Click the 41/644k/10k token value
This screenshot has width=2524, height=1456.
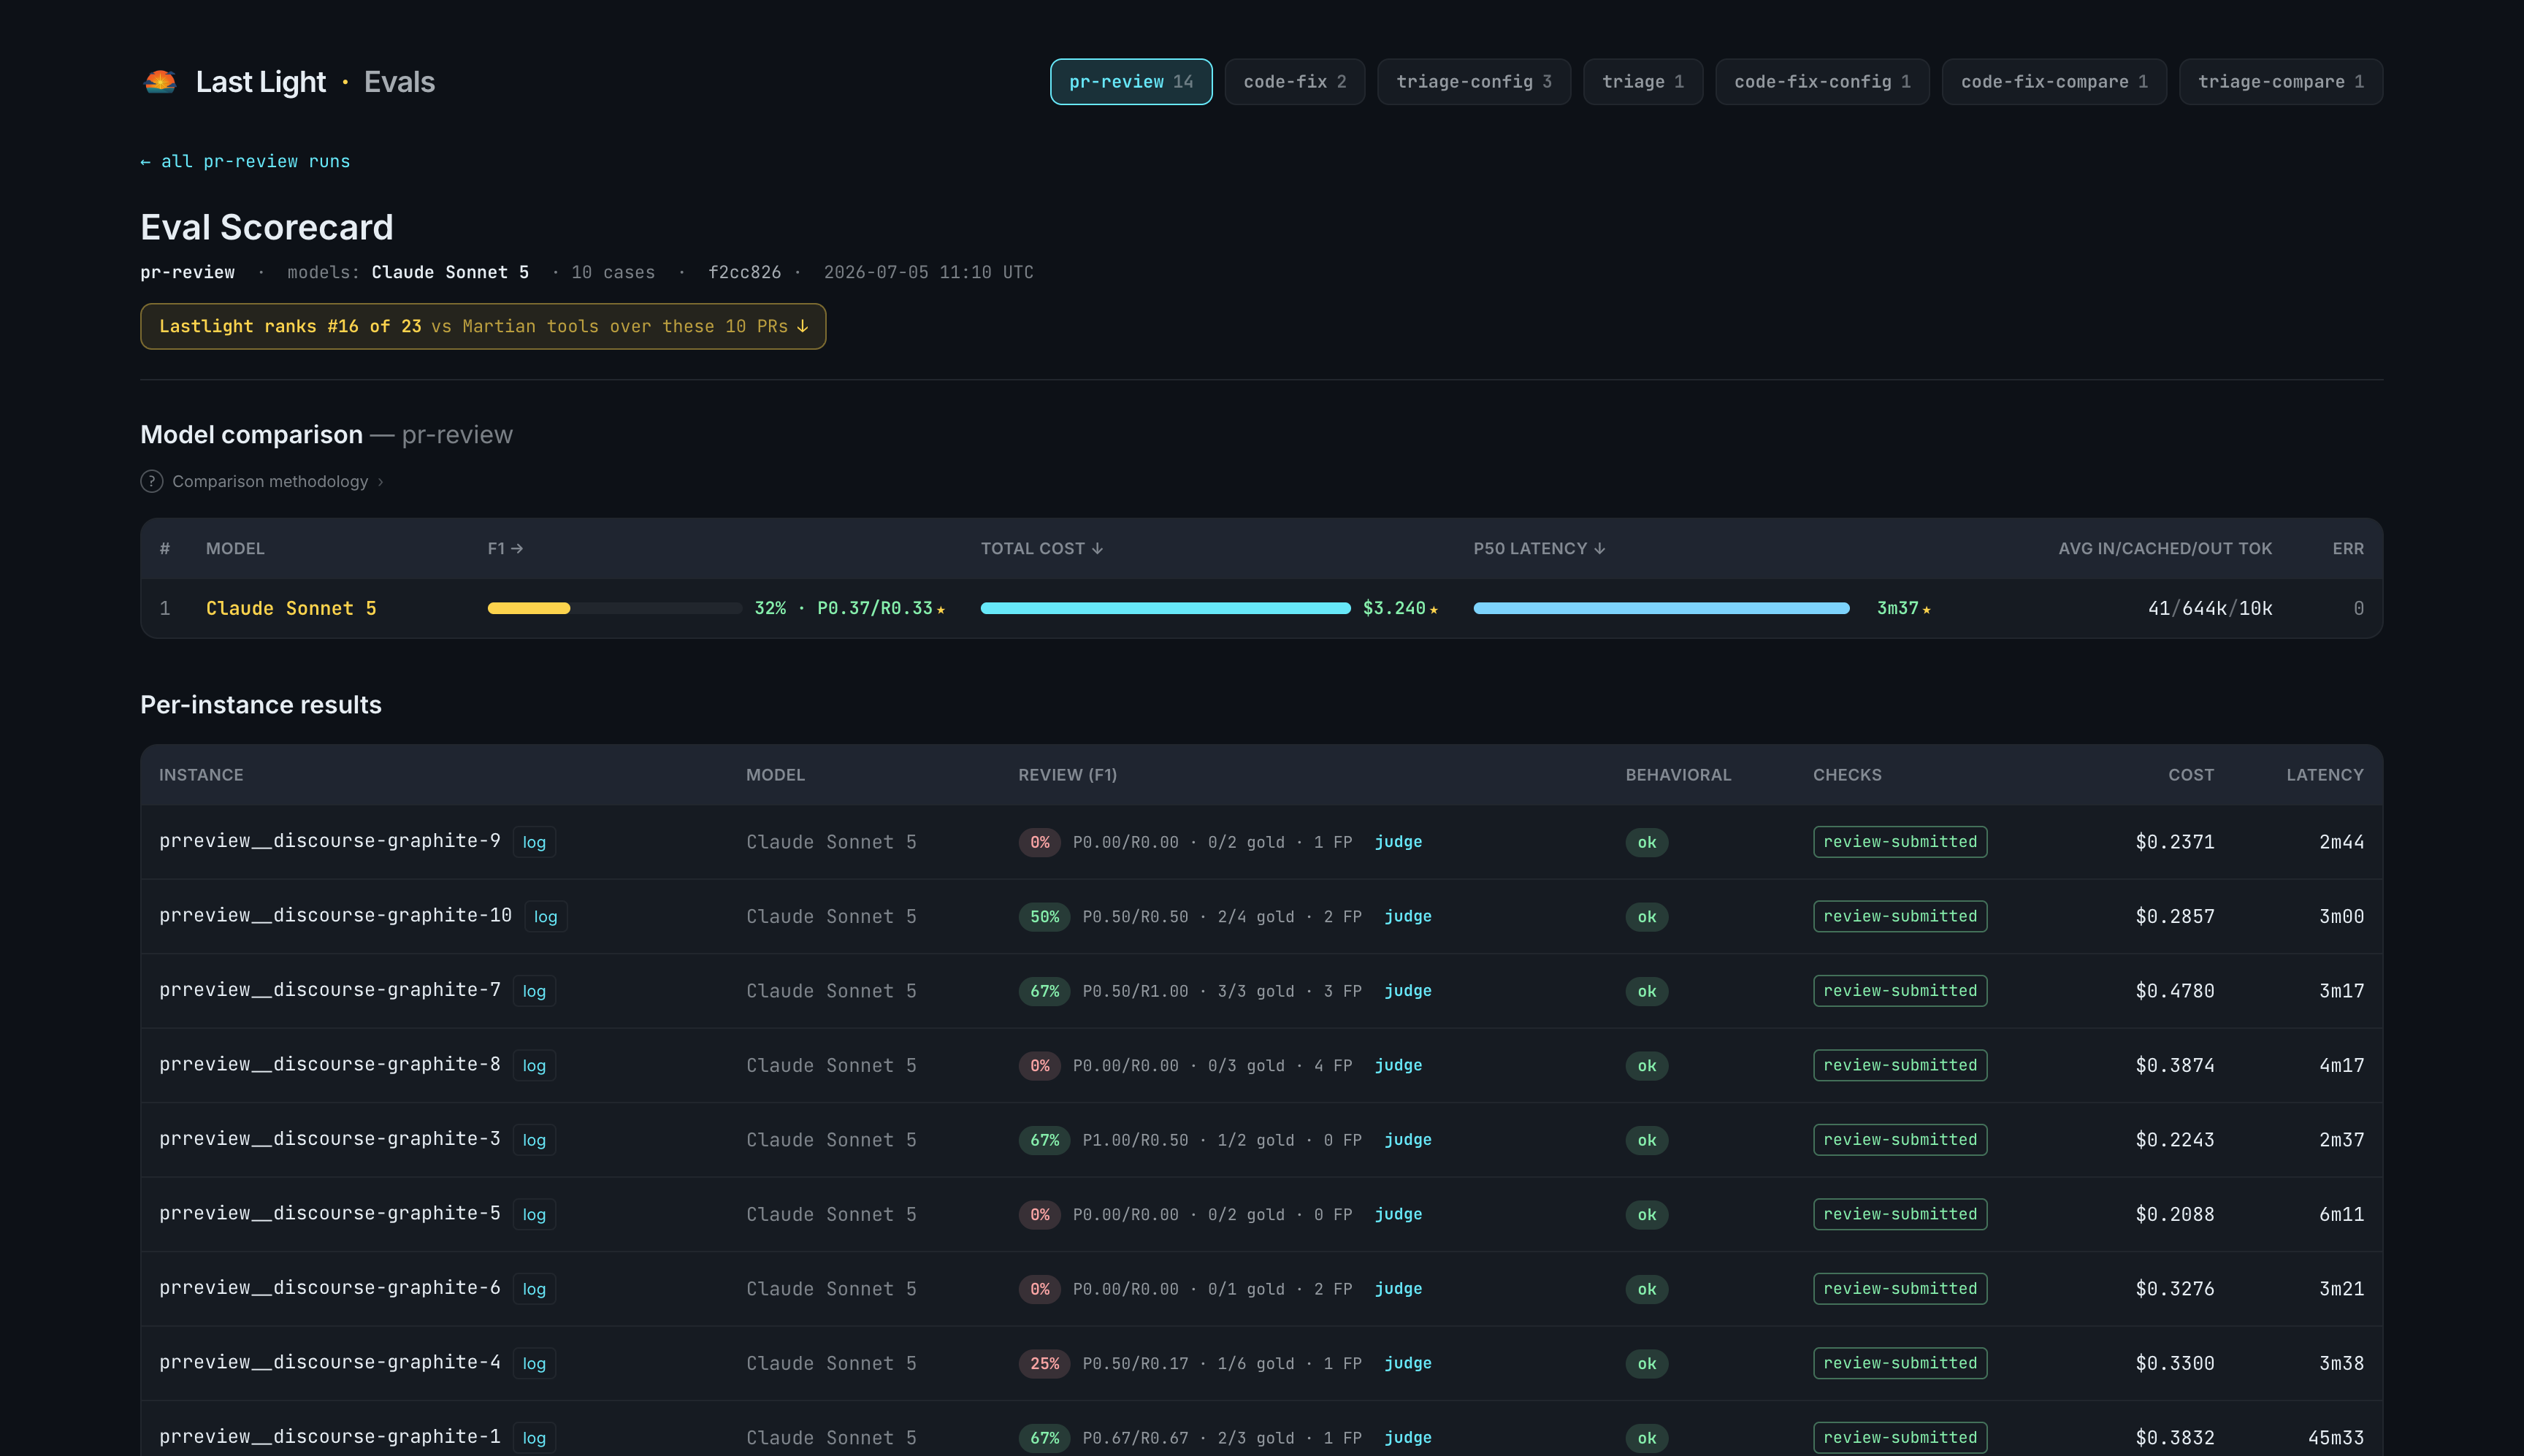[2210, 608]
